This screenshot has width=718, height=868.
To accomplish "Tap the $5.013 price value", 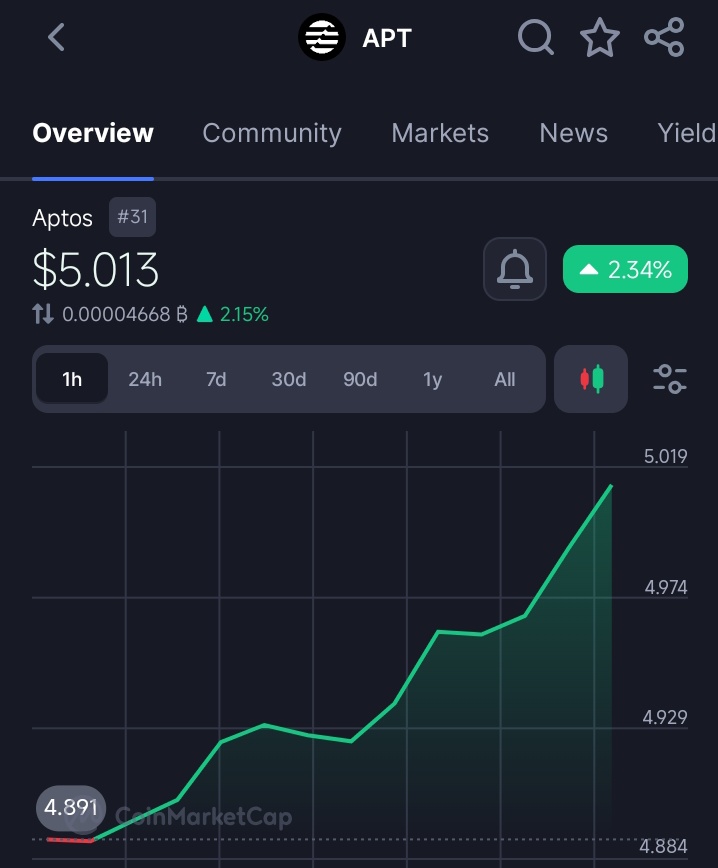I will (96, 270).
